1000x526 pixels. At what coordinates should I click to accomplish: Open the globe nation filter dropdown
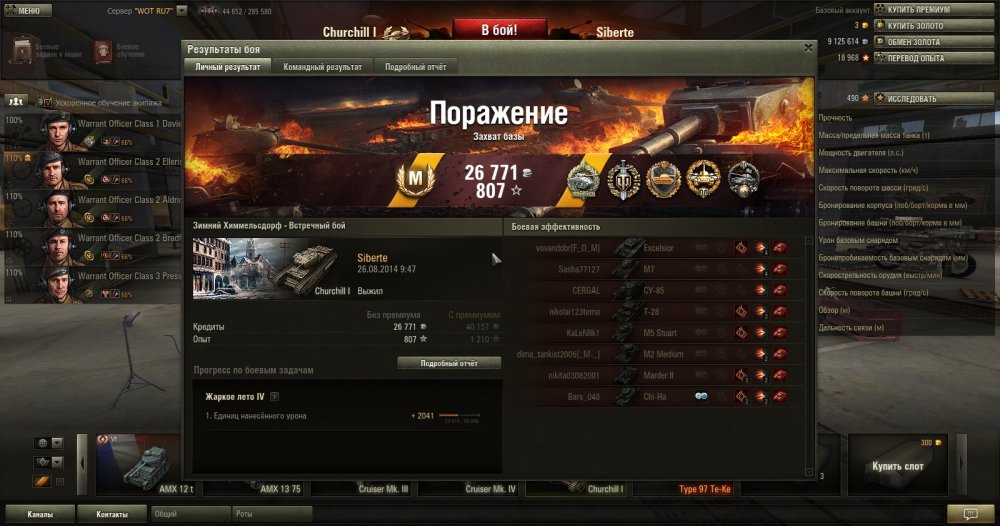(49, 443)
